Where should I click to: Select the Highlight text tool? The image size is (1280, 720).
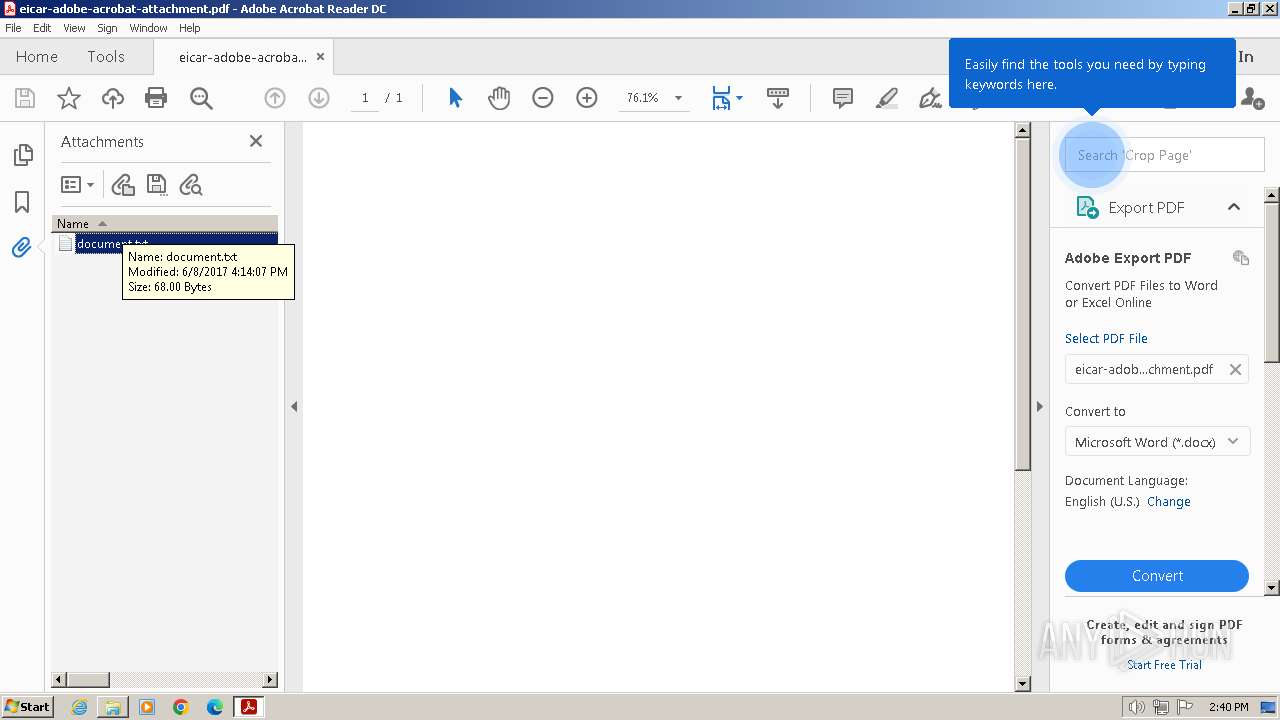pyautogui.click(x=887, y=98)
